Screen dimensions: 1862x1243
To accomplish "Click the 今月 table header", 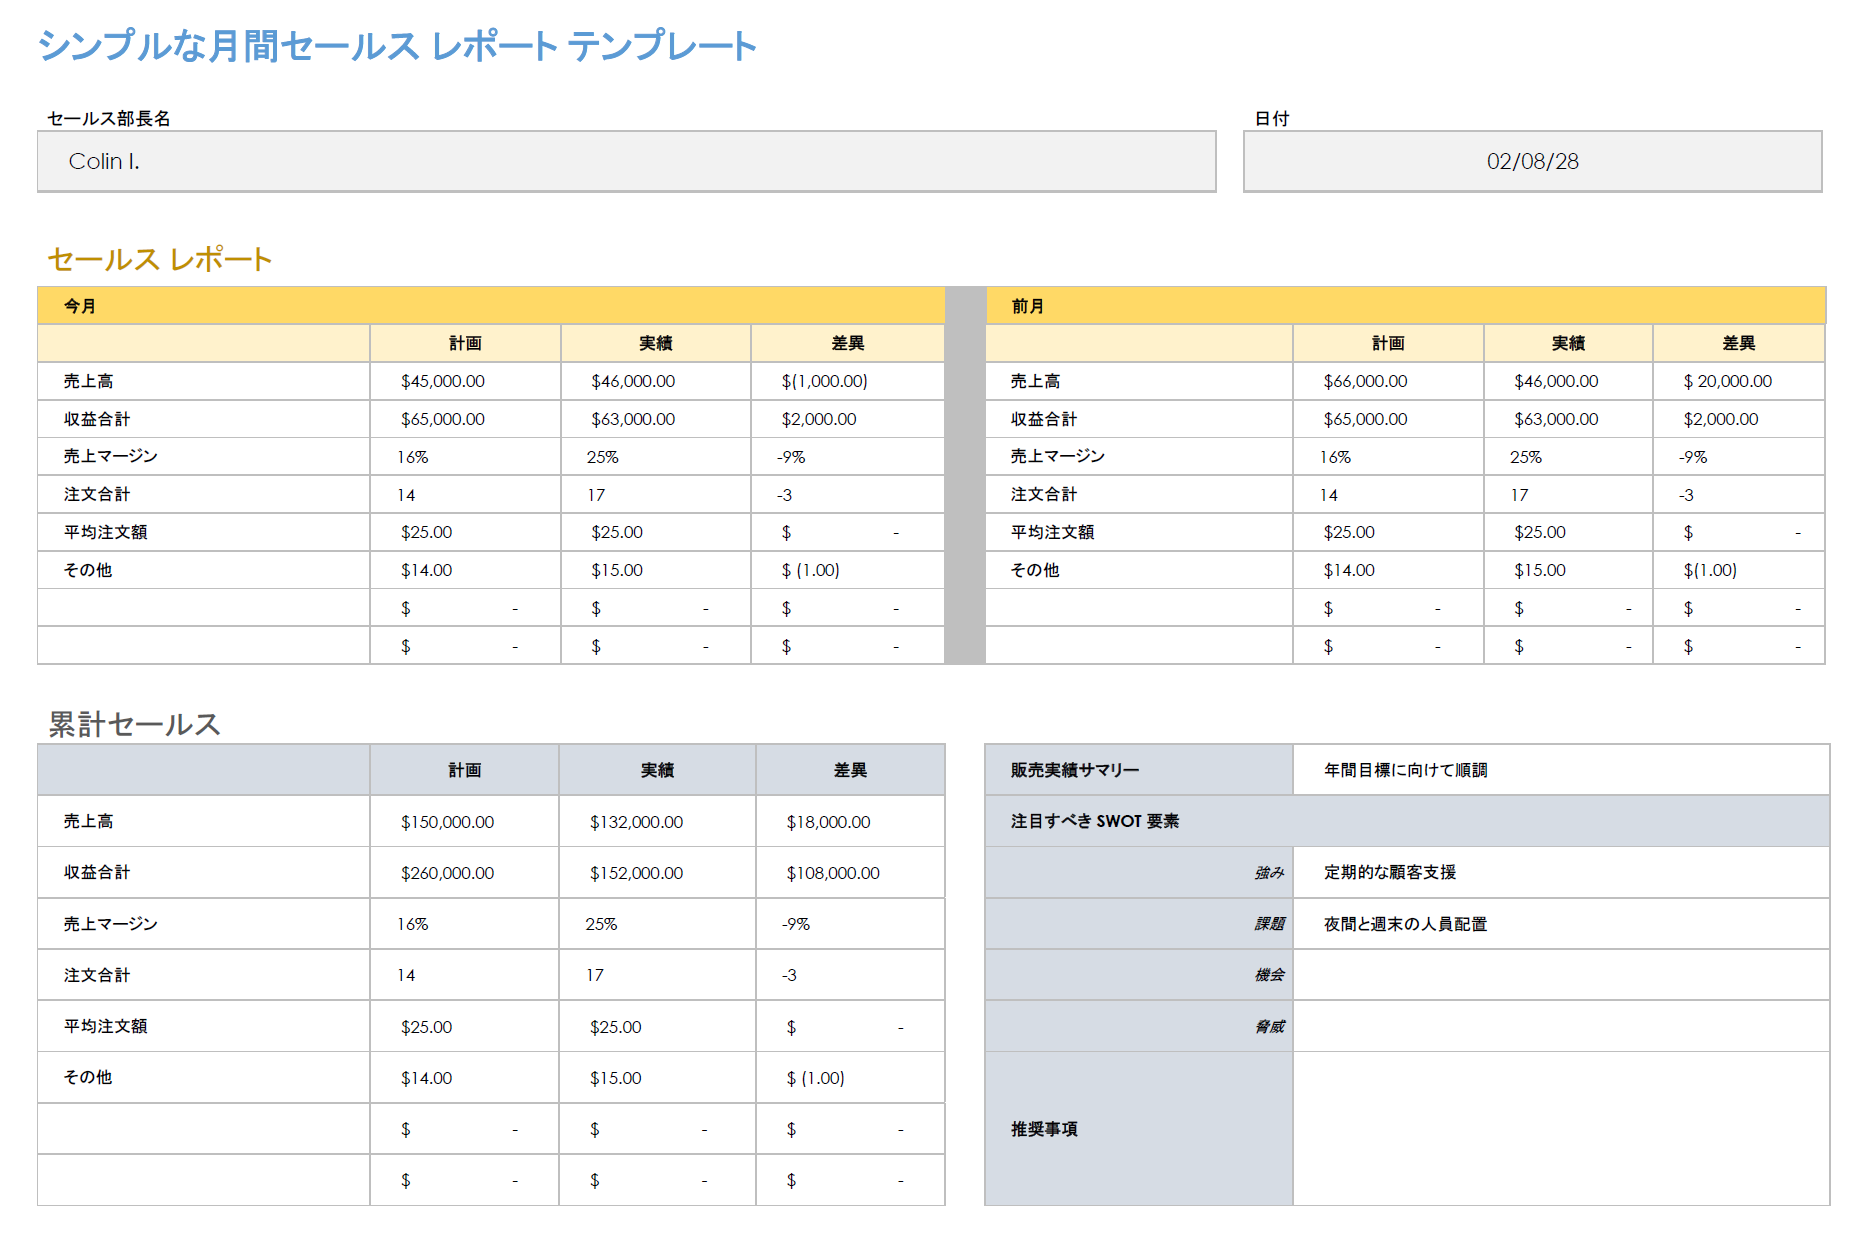I will pyautogui.click(x=491, y=306).
